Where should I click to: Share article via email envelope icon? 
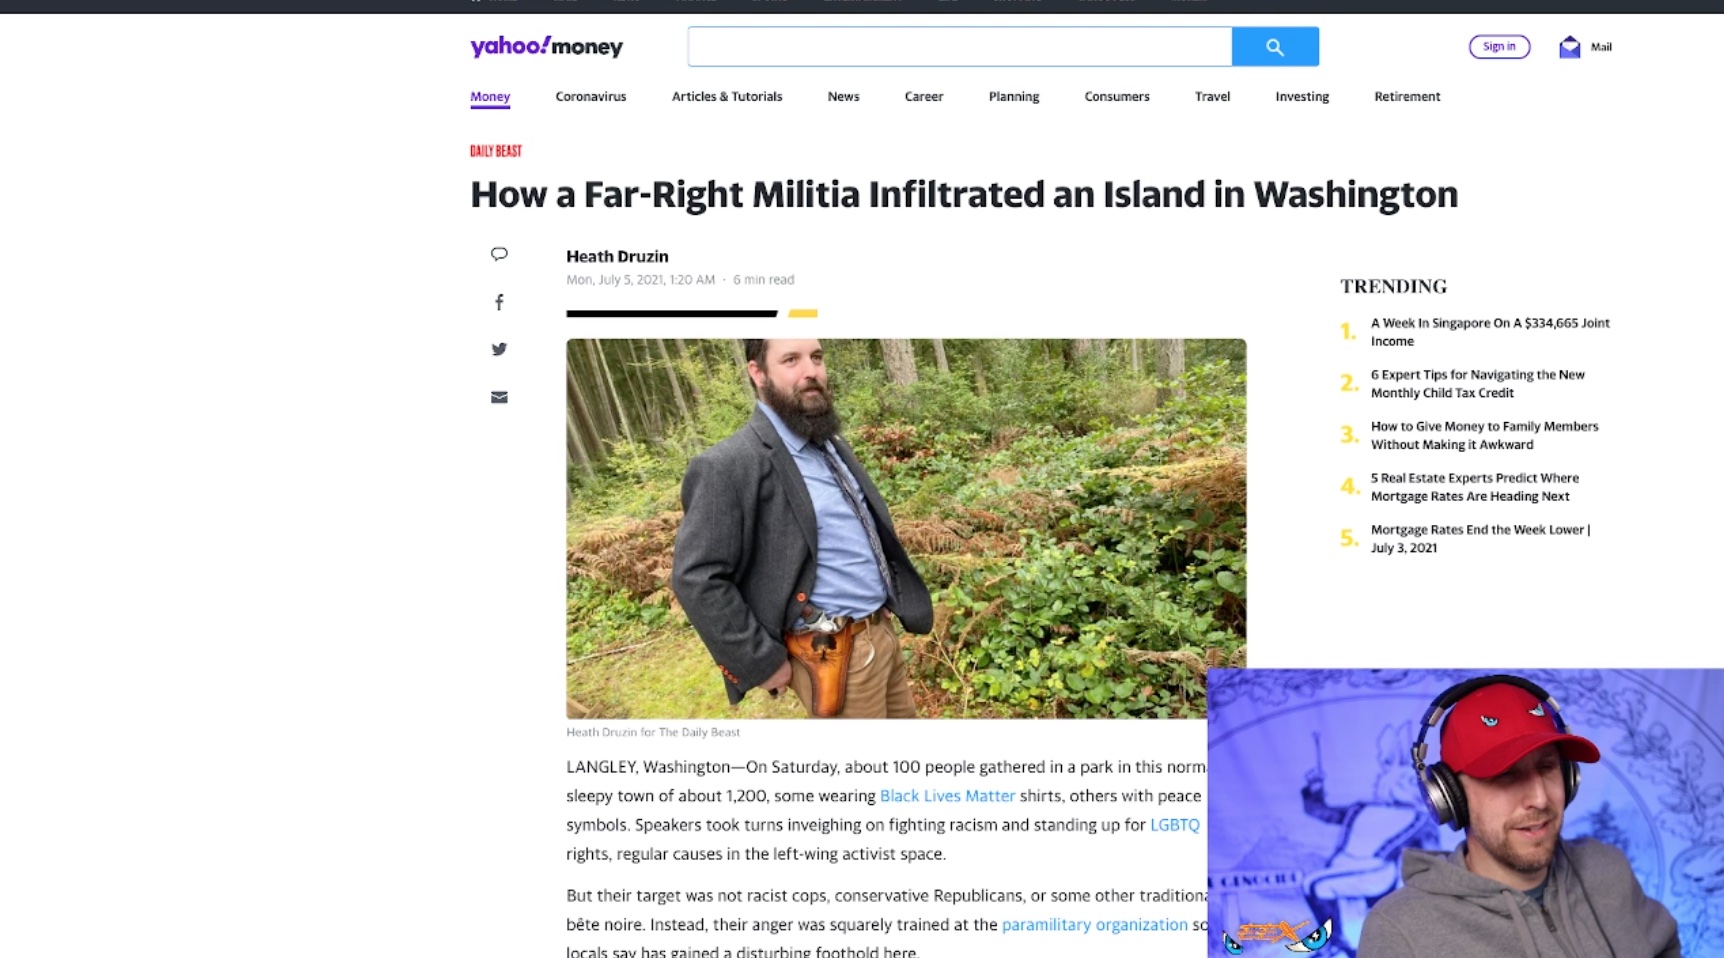(x=499, y=397)
